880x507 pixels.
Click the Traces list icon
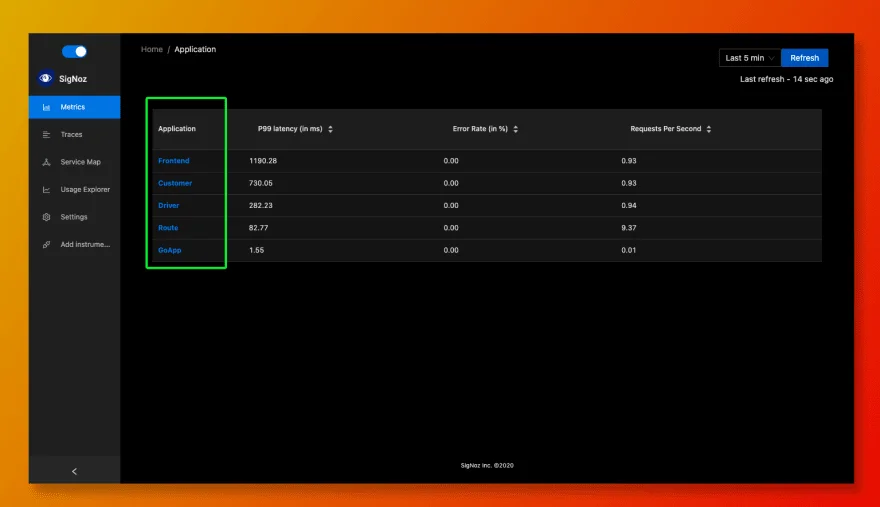pyautogui.click(x=46, y=135)
